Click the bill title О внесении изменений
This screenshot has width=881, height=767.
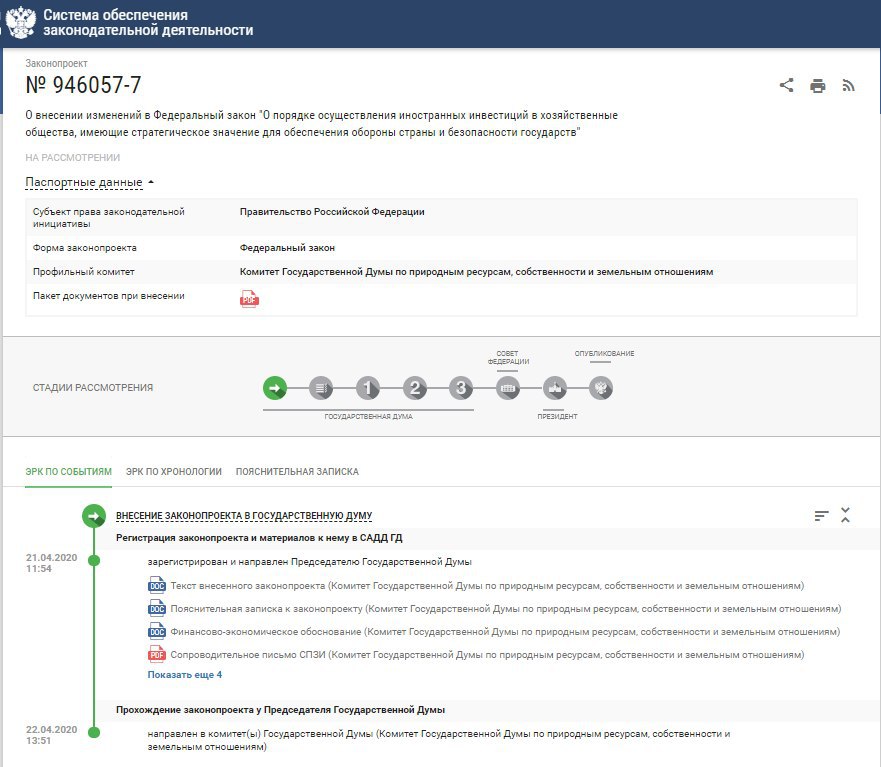(321, 124)
